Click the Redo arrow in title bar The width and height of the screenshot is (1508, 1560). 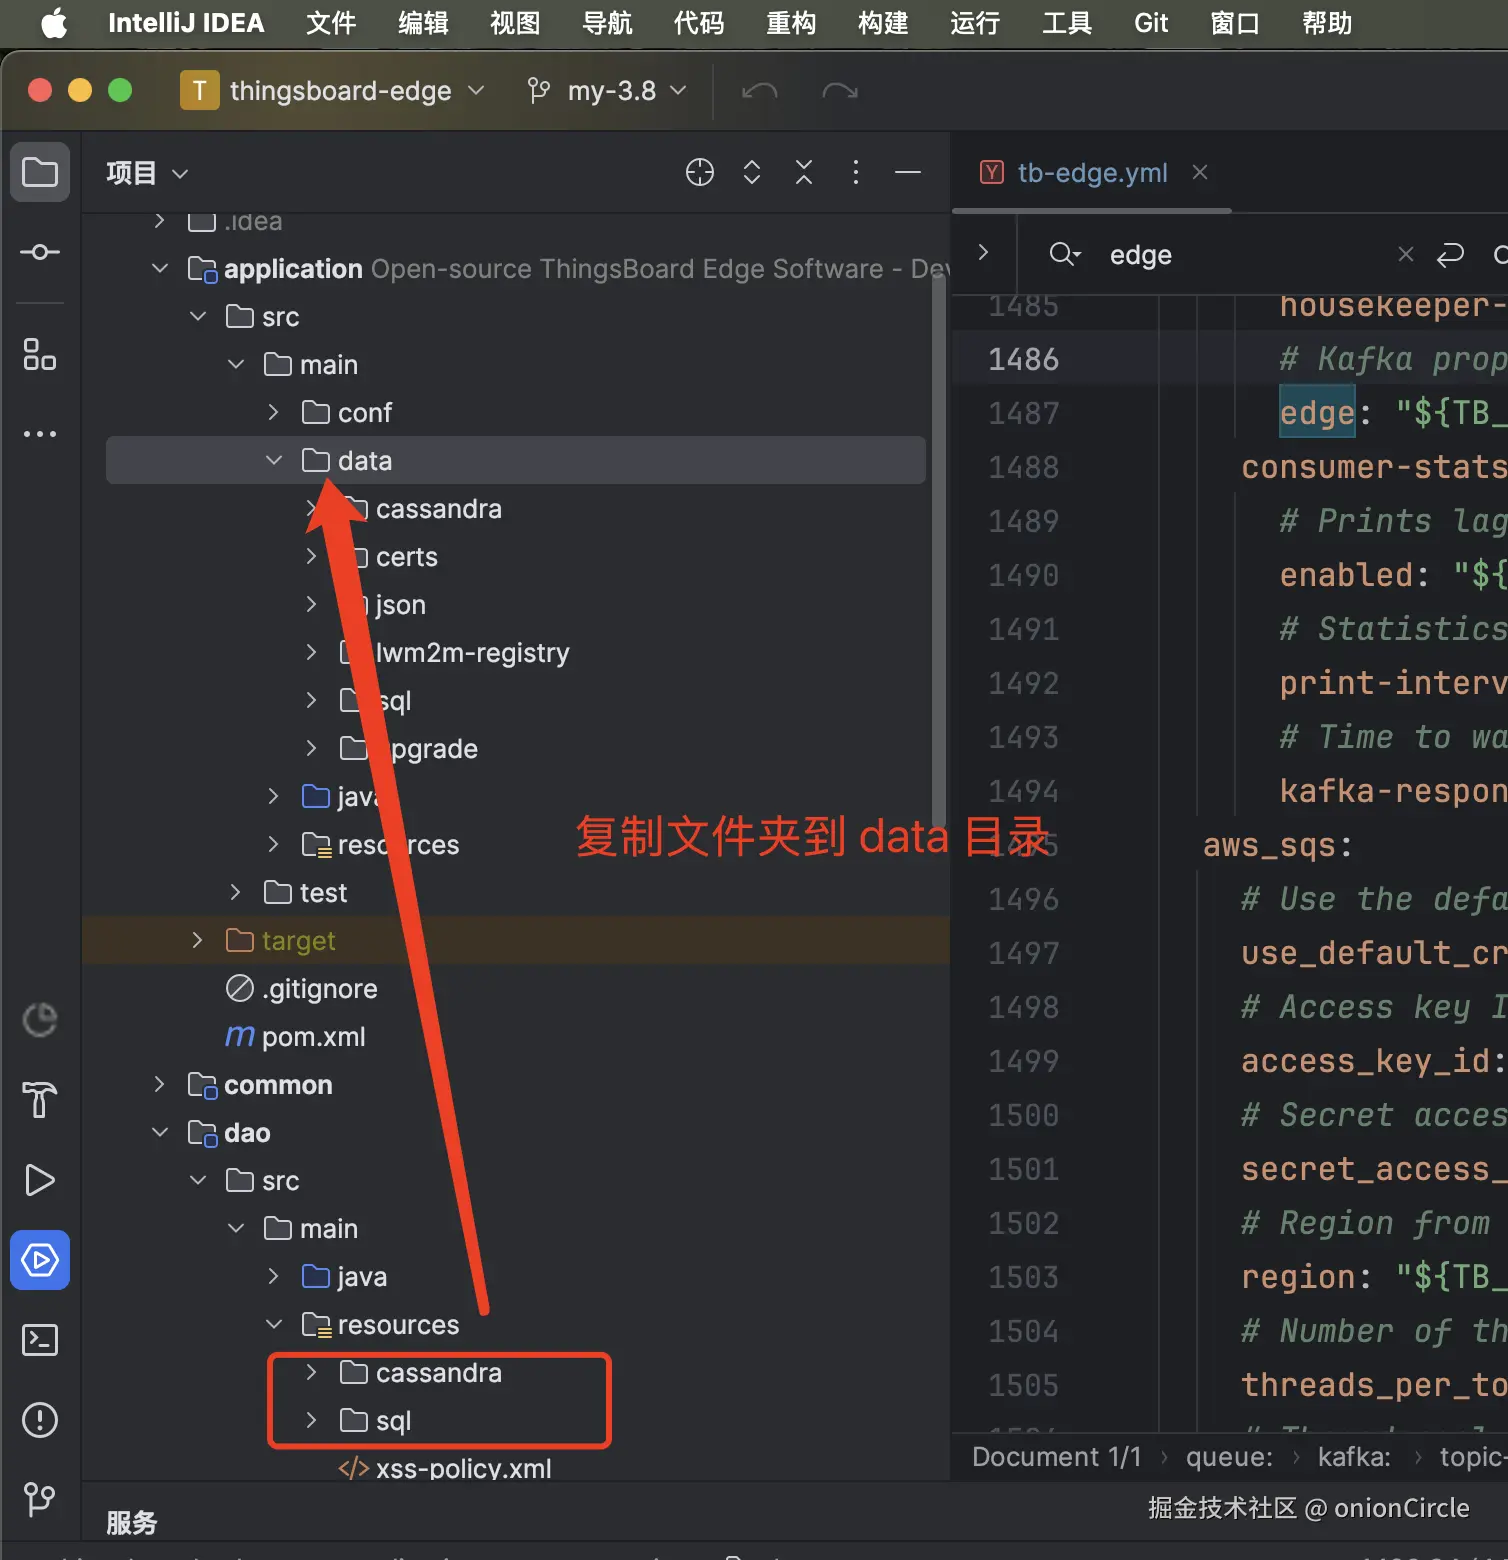point(840,91)
